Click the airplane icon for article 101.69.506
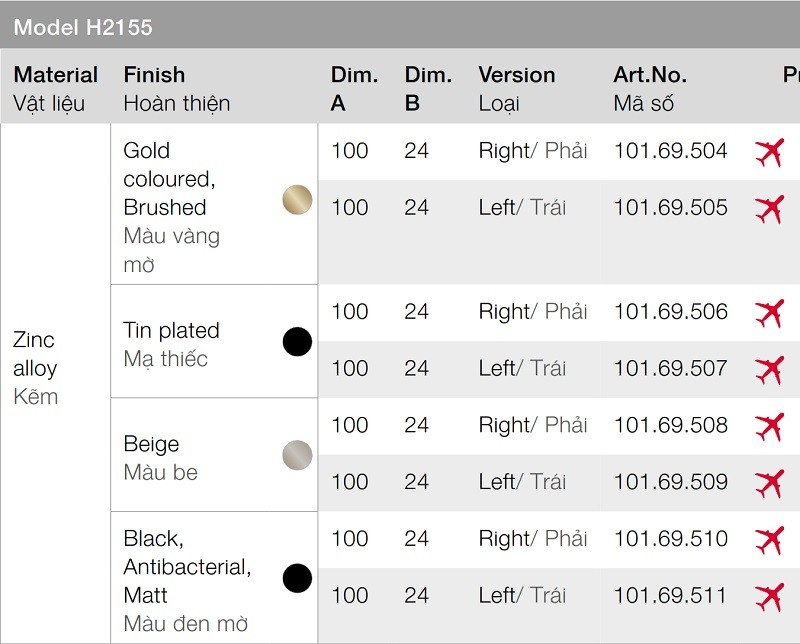The height and width of the screenshot is (644, 800). [769, 313]
